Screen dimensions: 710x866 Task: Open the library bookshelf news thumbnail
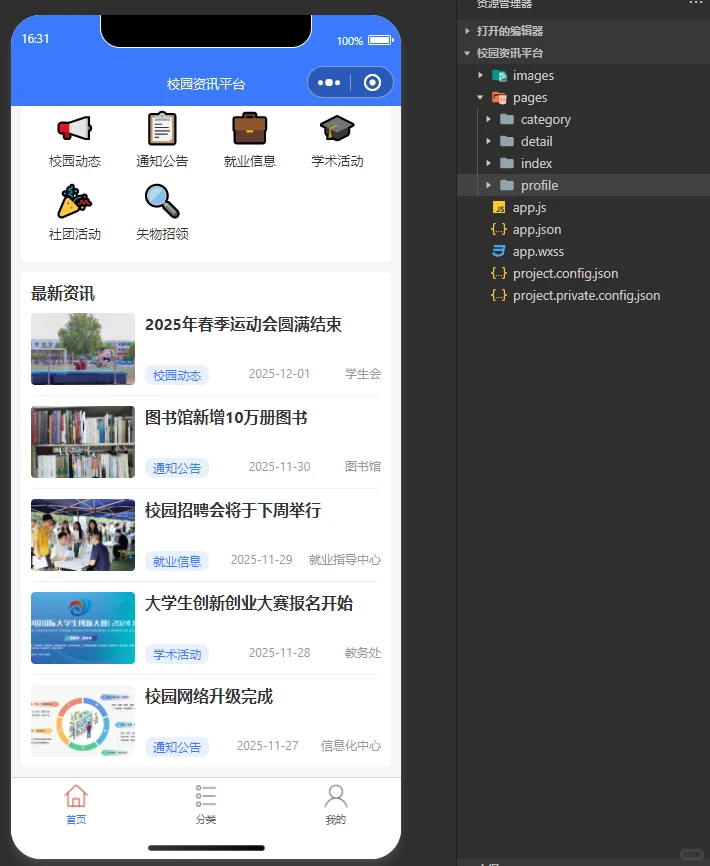tap(83, 442)
